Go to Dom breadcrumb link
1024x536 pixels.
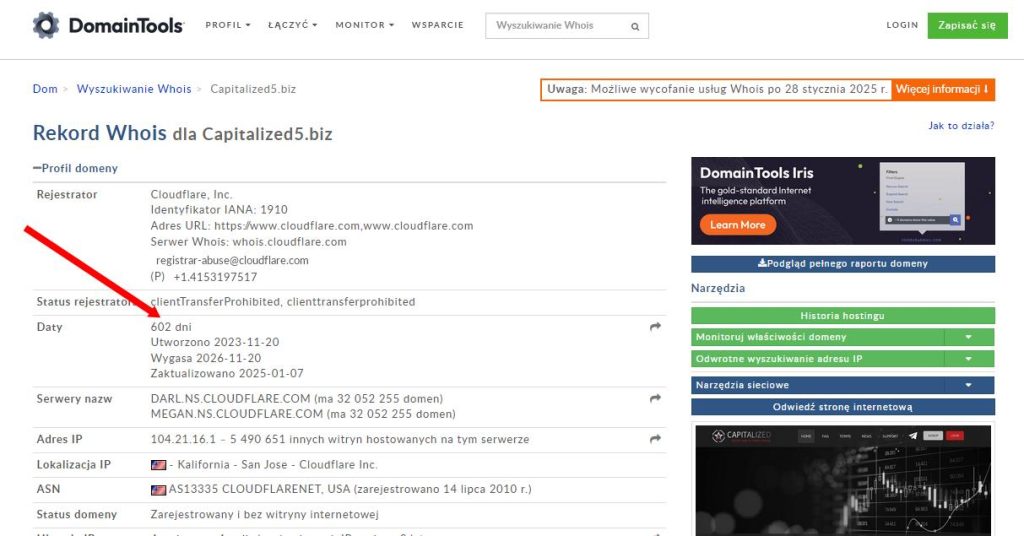[45, 89]
